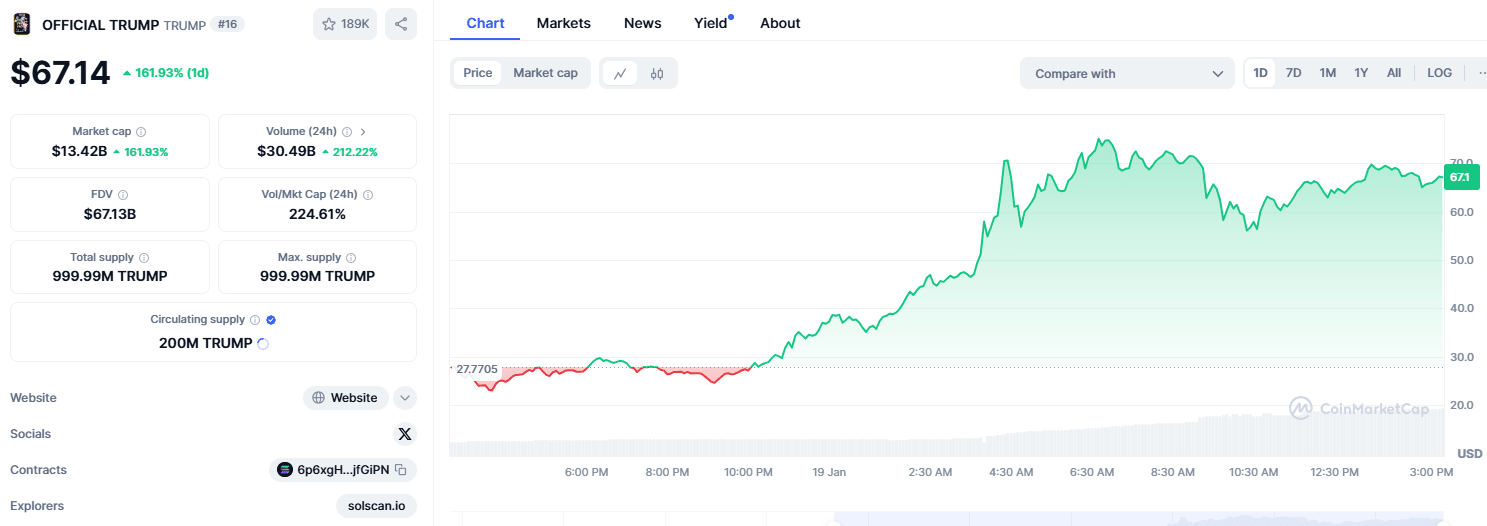This screenshot has height=526, width=1487.
Task: Click the Total supply info icon
Action: click(144, 258)
